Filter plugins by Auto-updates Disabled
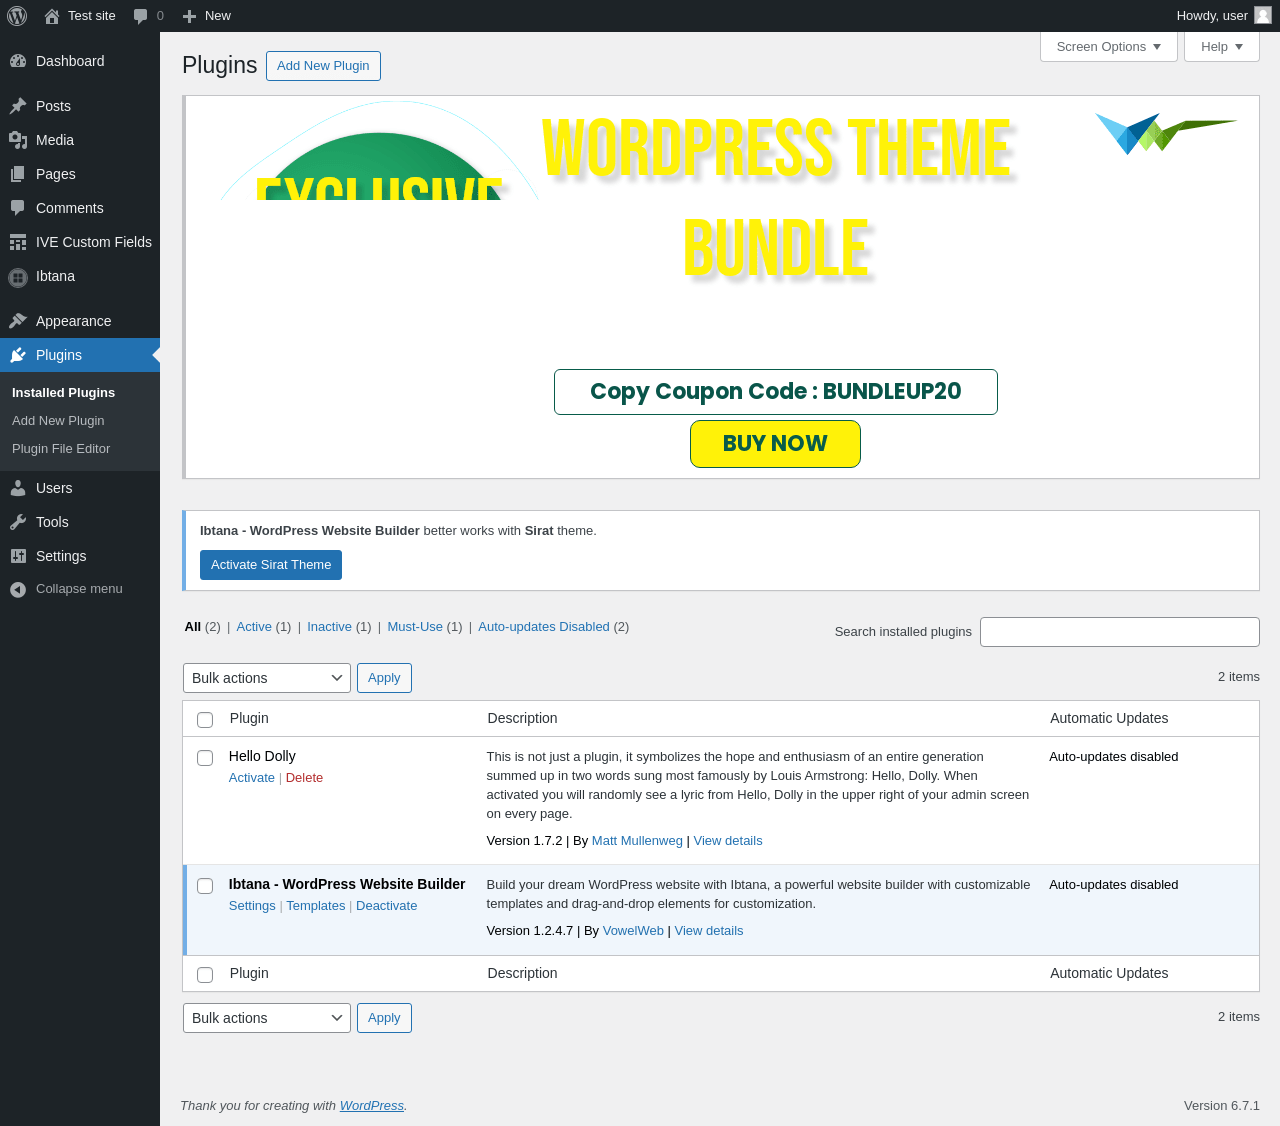Screen dimensions: 1280x1126 pyautogui.click(x=544, y=627)
